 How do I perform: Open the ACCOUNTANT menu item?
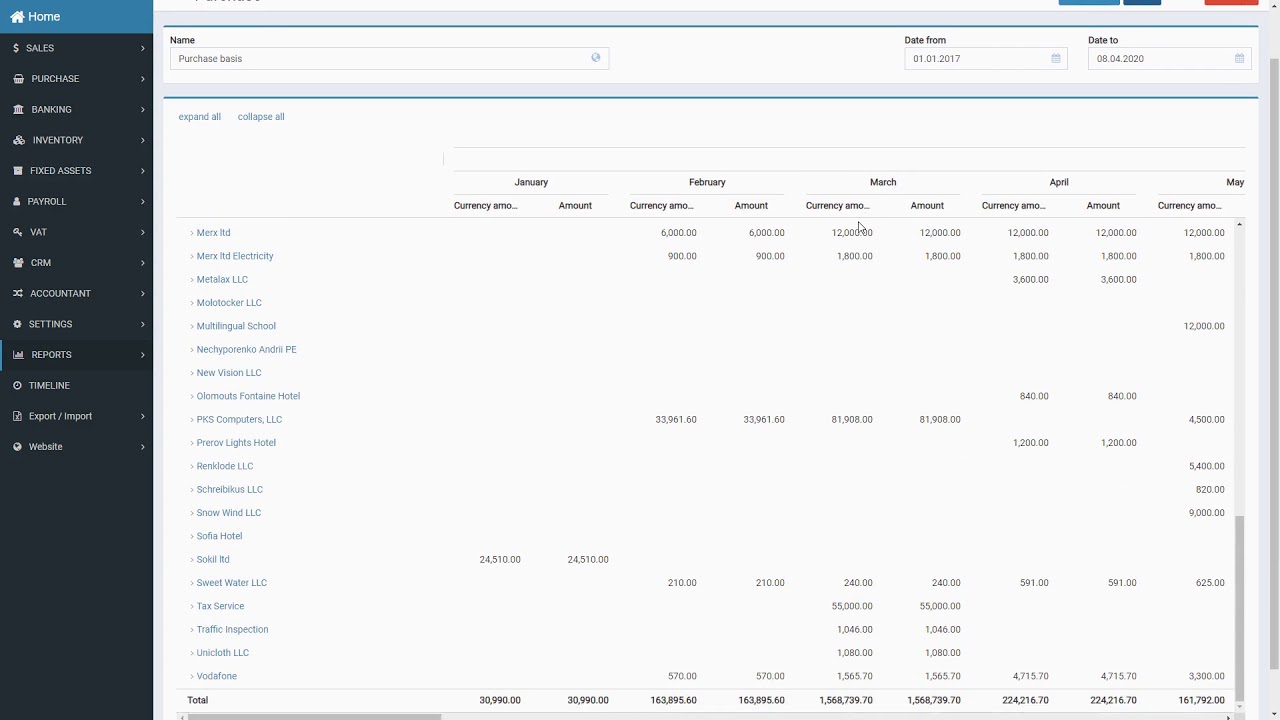[x=77, y=293]
